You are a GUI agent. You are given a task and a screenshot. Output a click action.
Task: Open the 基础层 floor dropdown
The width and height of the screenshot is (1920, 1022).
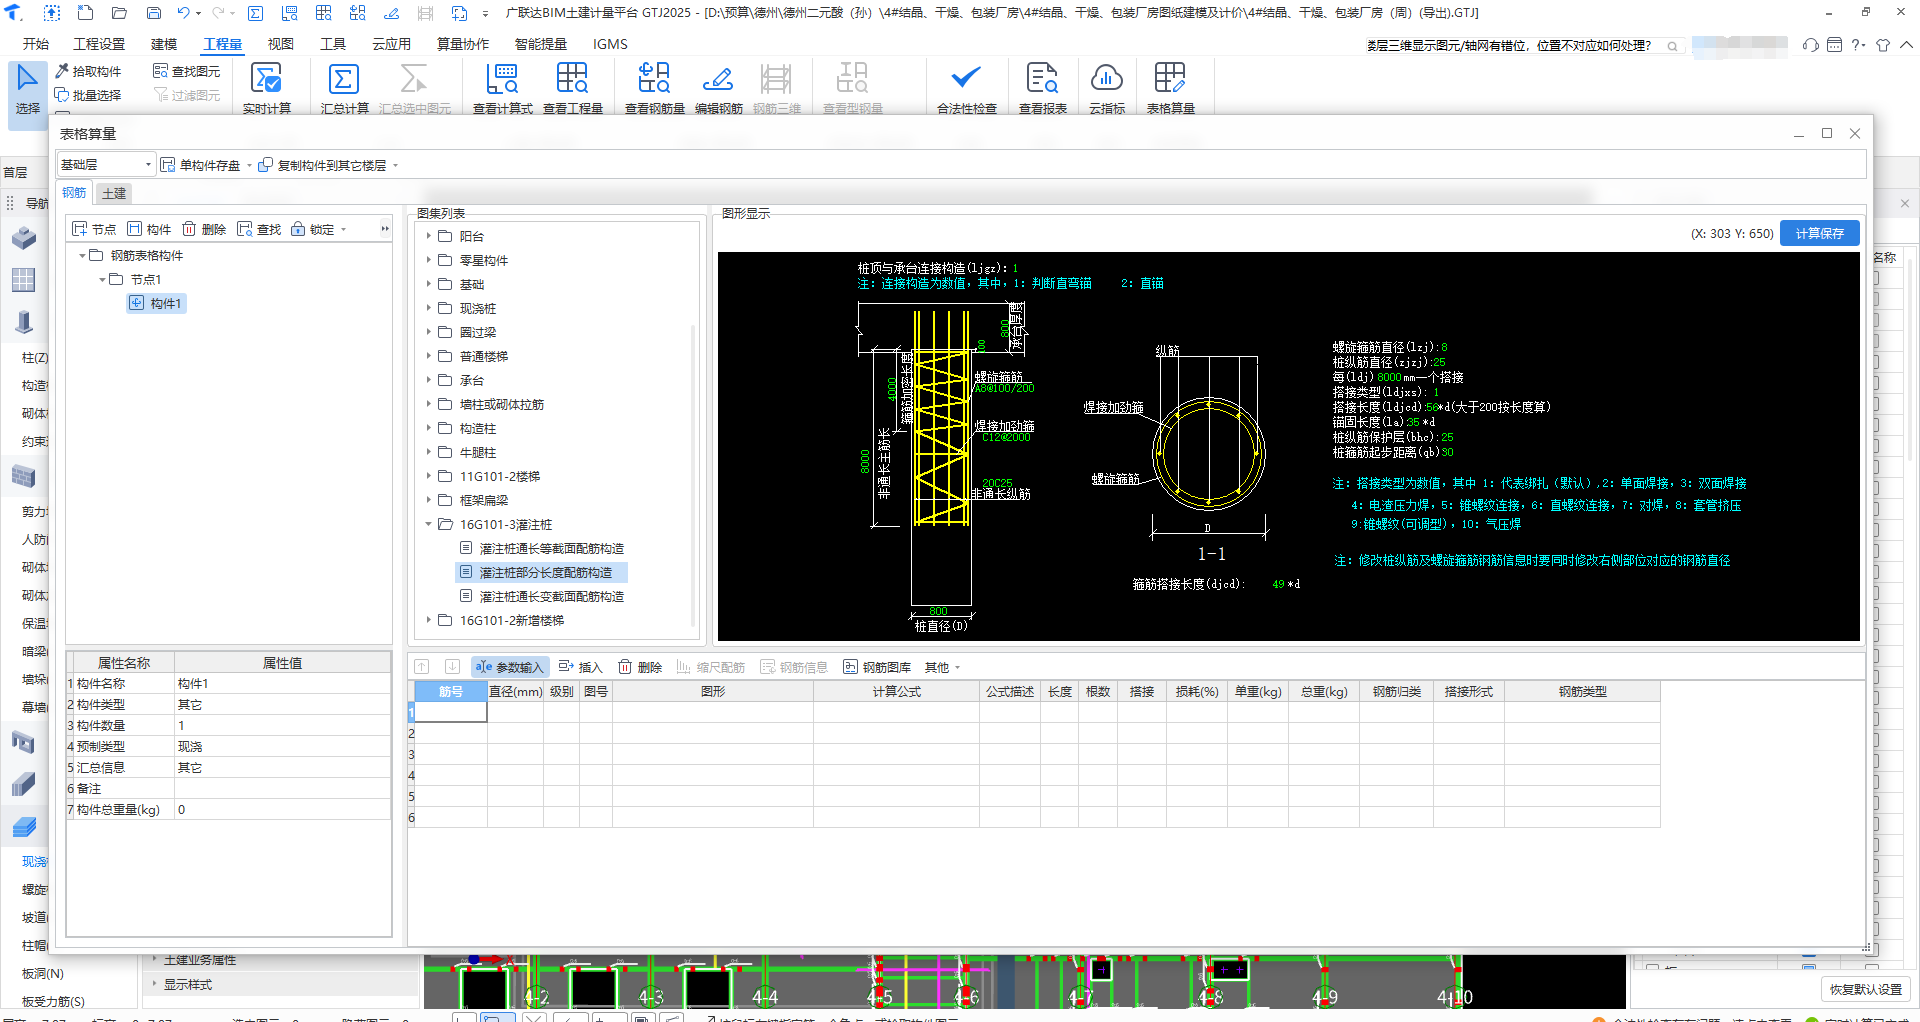point(106,165)
